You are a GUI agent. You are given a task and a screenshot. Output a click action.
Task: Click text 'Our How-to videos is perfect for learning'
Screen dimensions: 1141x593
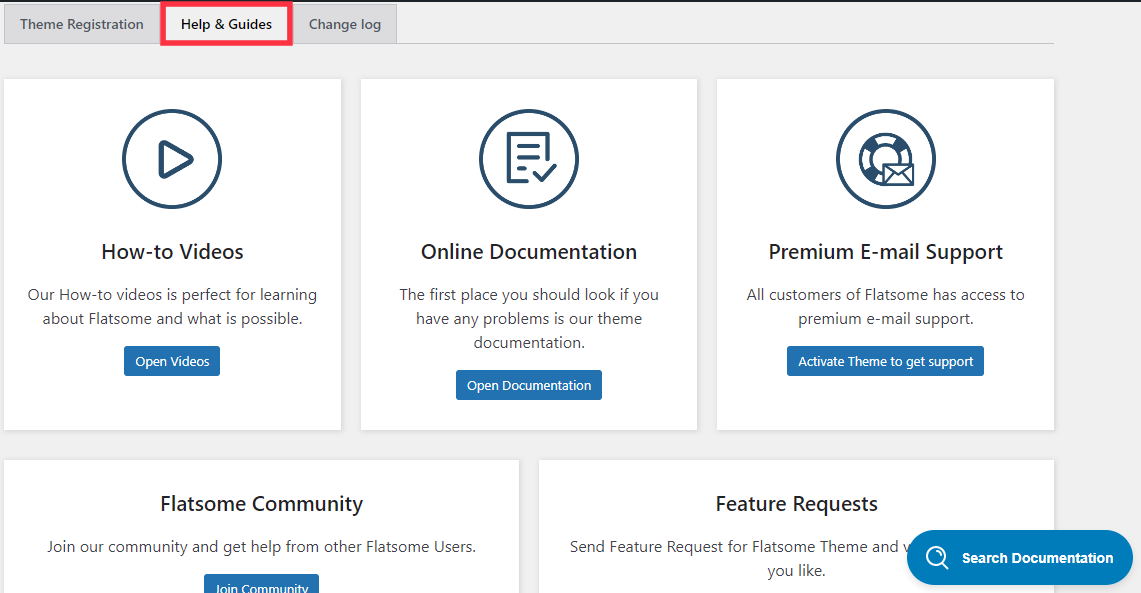point(172,295)
